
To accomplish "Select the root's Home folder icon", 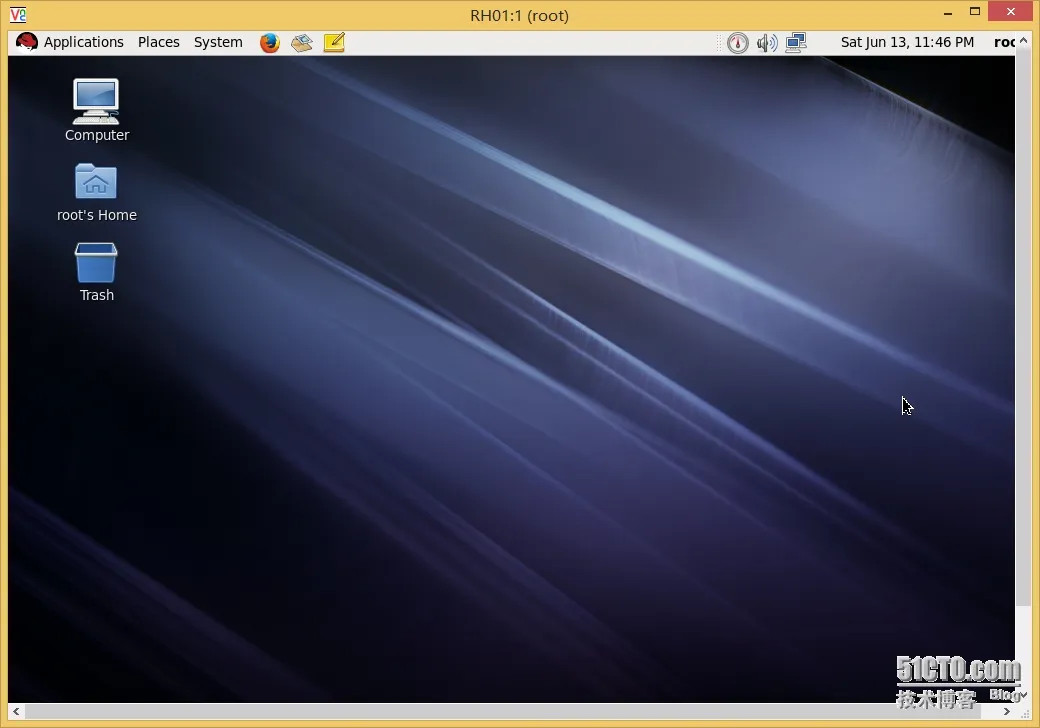I will (97, 192).
